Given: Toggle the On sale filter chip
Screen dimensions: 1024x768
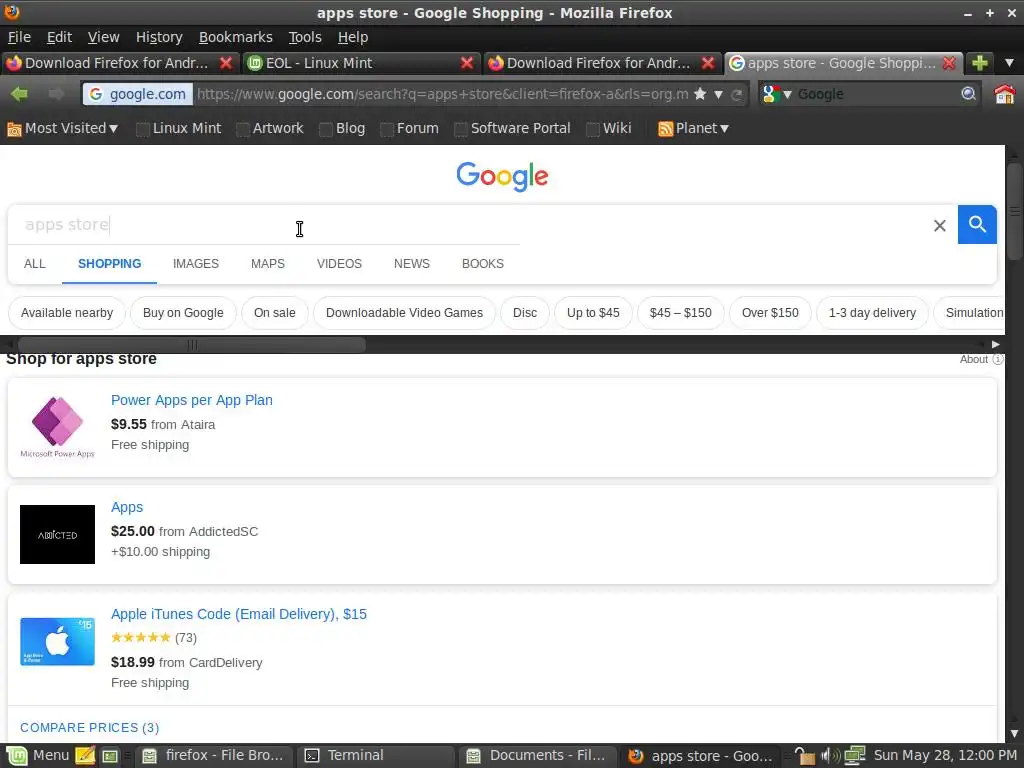Looking at the screenshot, I should coord(274,313).
